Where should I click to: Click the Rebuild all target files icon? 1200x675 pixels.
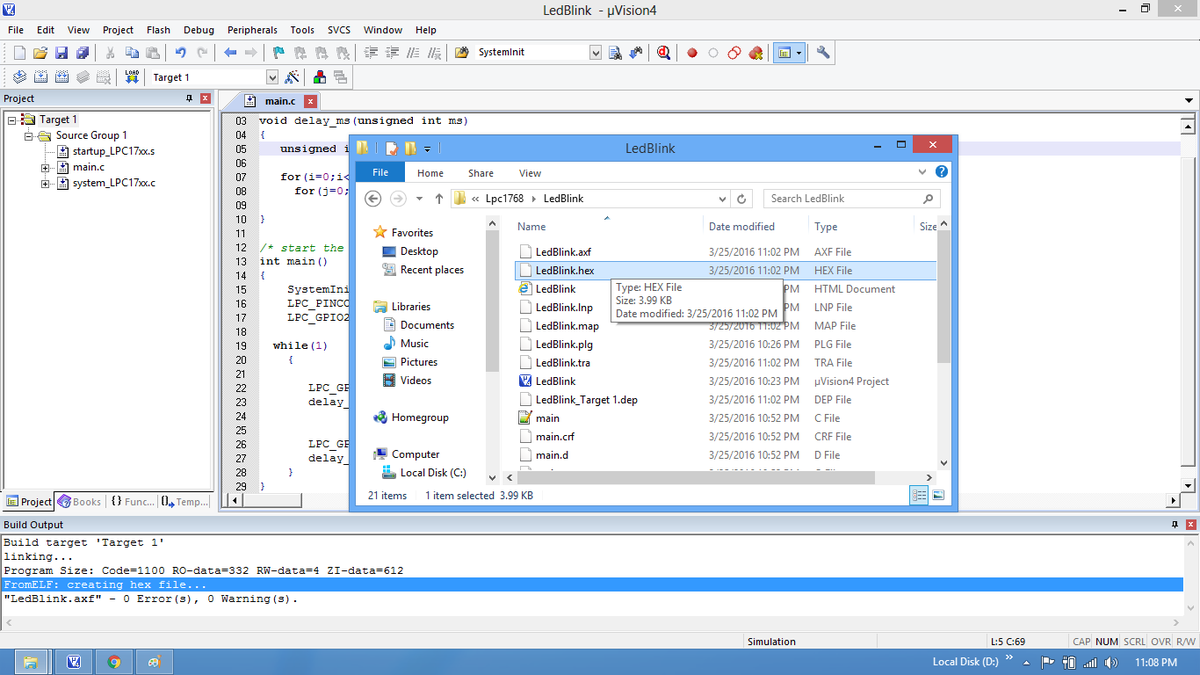pyautogui.click(x=62, y=77)
